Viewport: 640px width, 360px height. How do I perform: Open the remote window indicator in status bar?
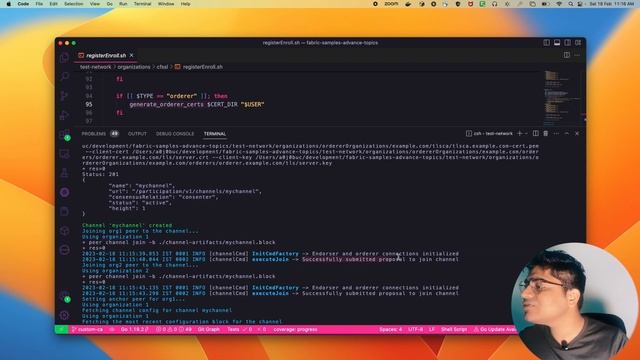(x=61, y=329)
